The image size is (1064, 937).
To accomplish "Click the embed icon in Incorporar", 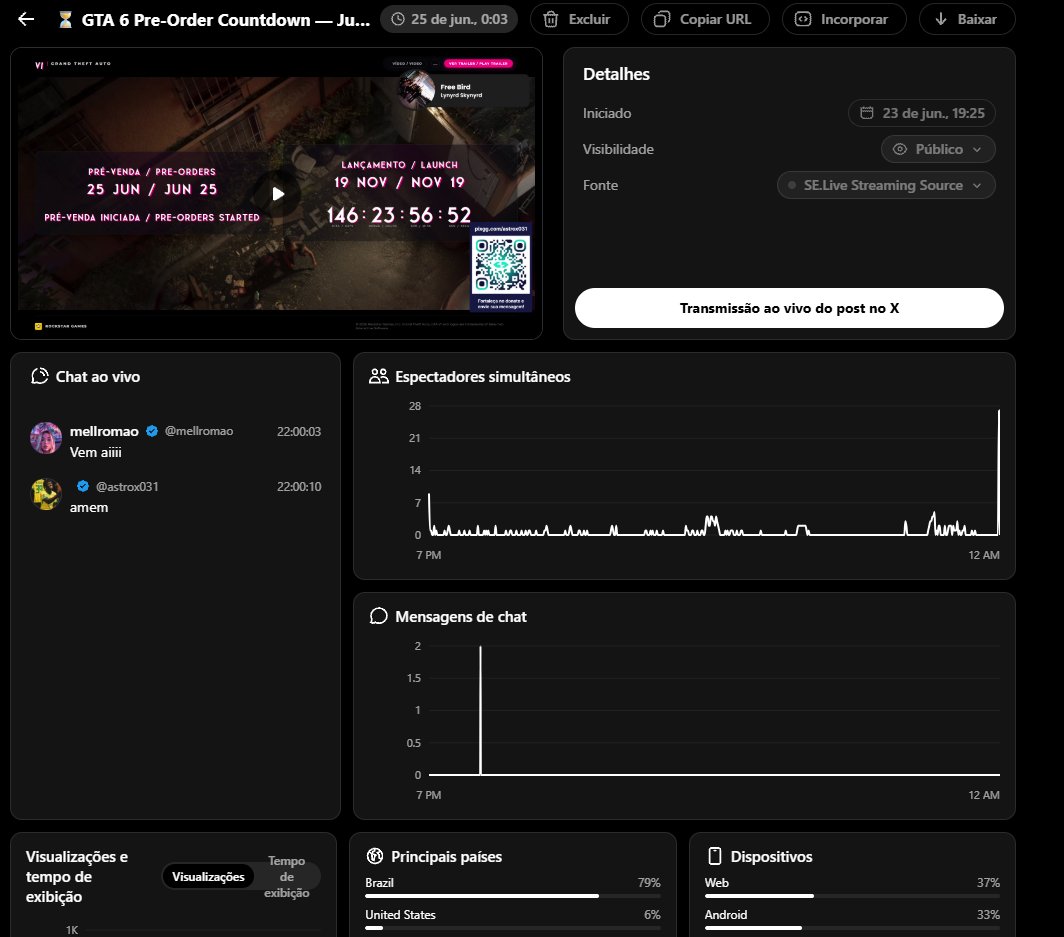I will click(x=803, y=19).
